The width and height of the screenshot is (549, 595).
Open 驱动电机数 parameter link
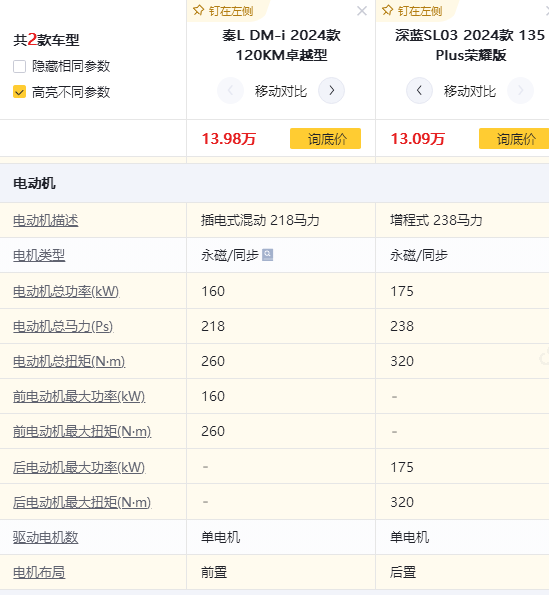tap(46, 537)
